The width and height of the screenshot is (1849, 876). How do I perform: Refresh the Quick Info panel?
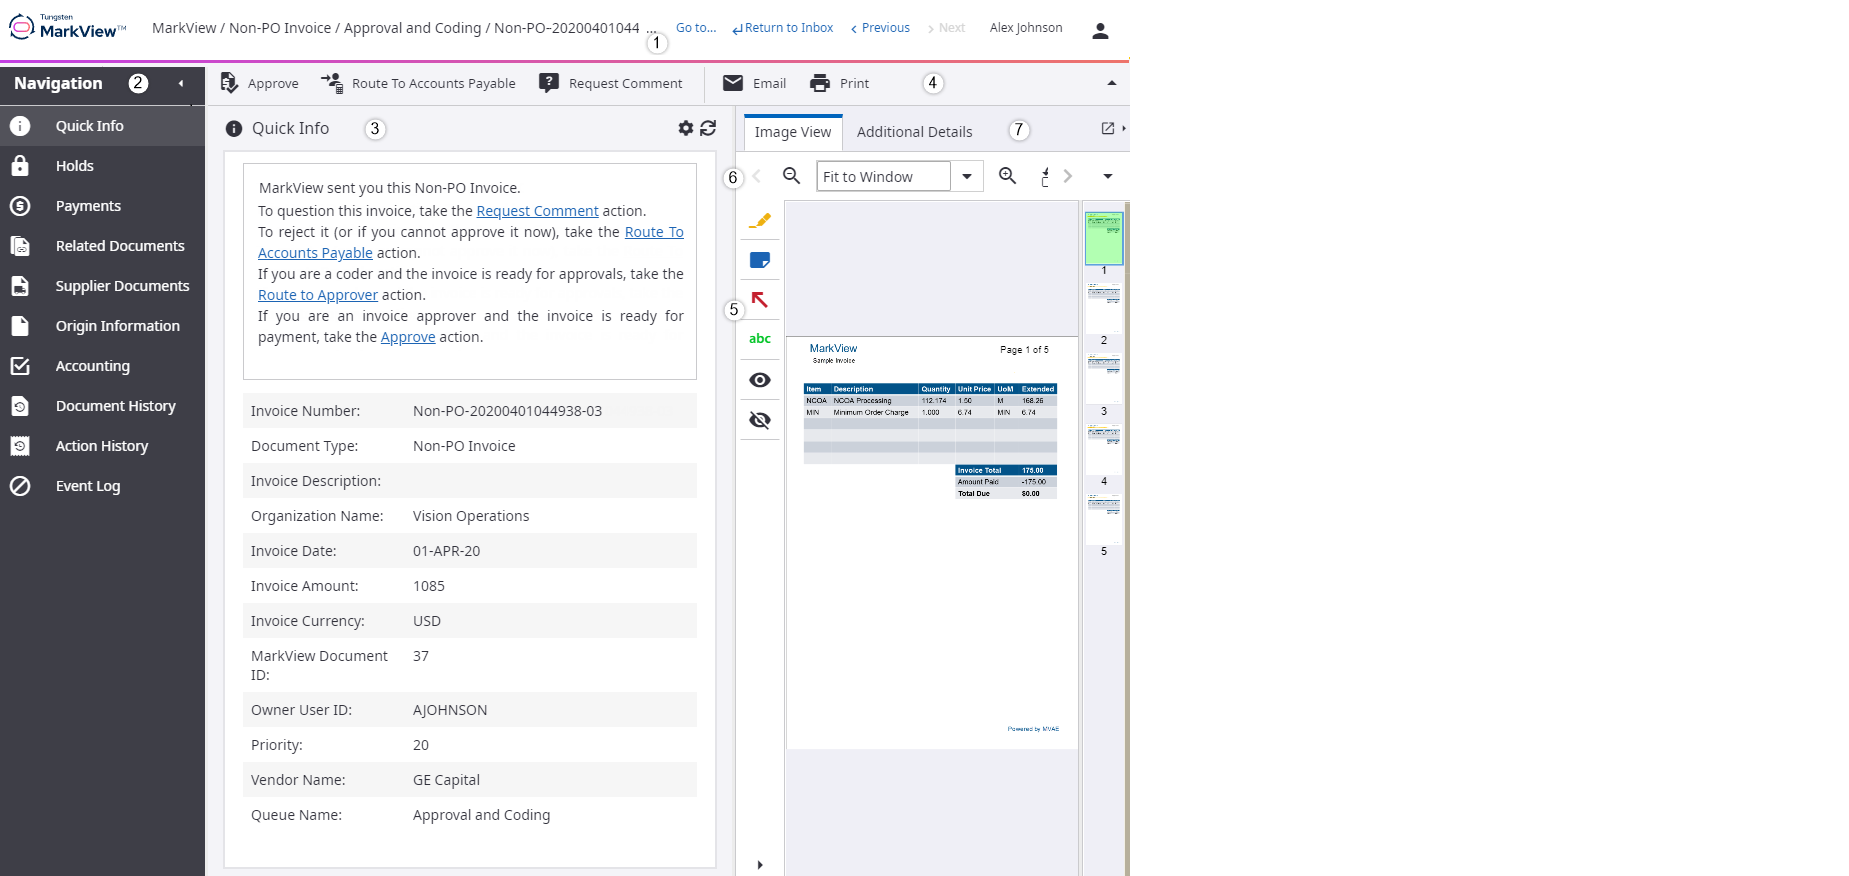[x=708, y=128]
